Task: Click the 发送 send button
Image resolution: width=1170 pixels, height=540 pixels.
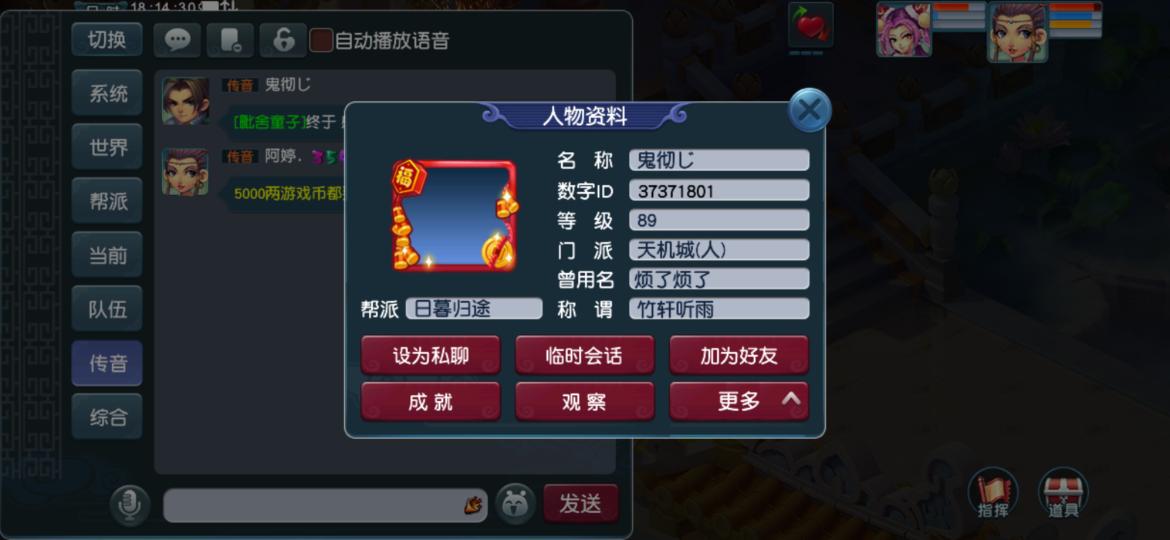Action: tap(581, 503)
